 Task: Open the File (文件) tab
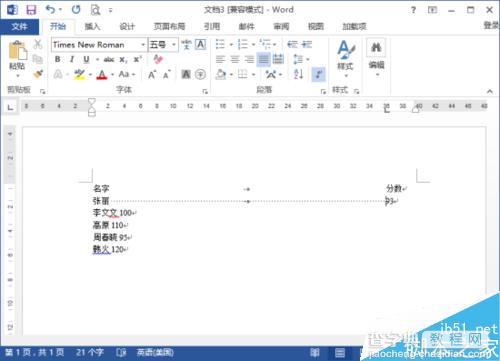coord(19,26)
